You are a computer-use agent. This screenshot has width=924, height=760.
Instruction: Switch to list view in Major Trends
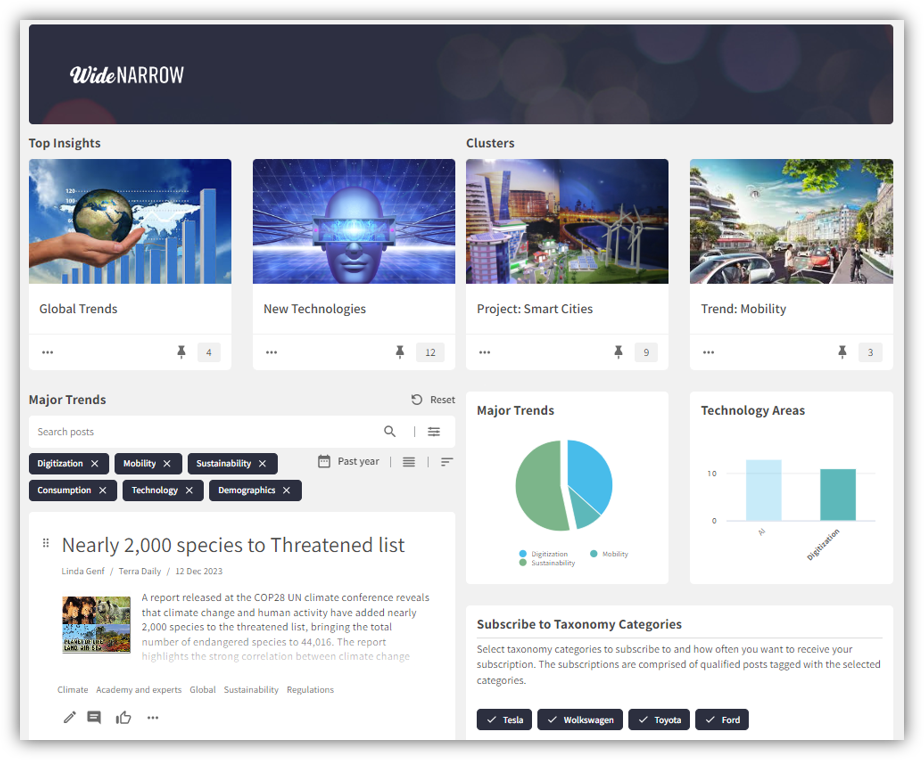408,462
